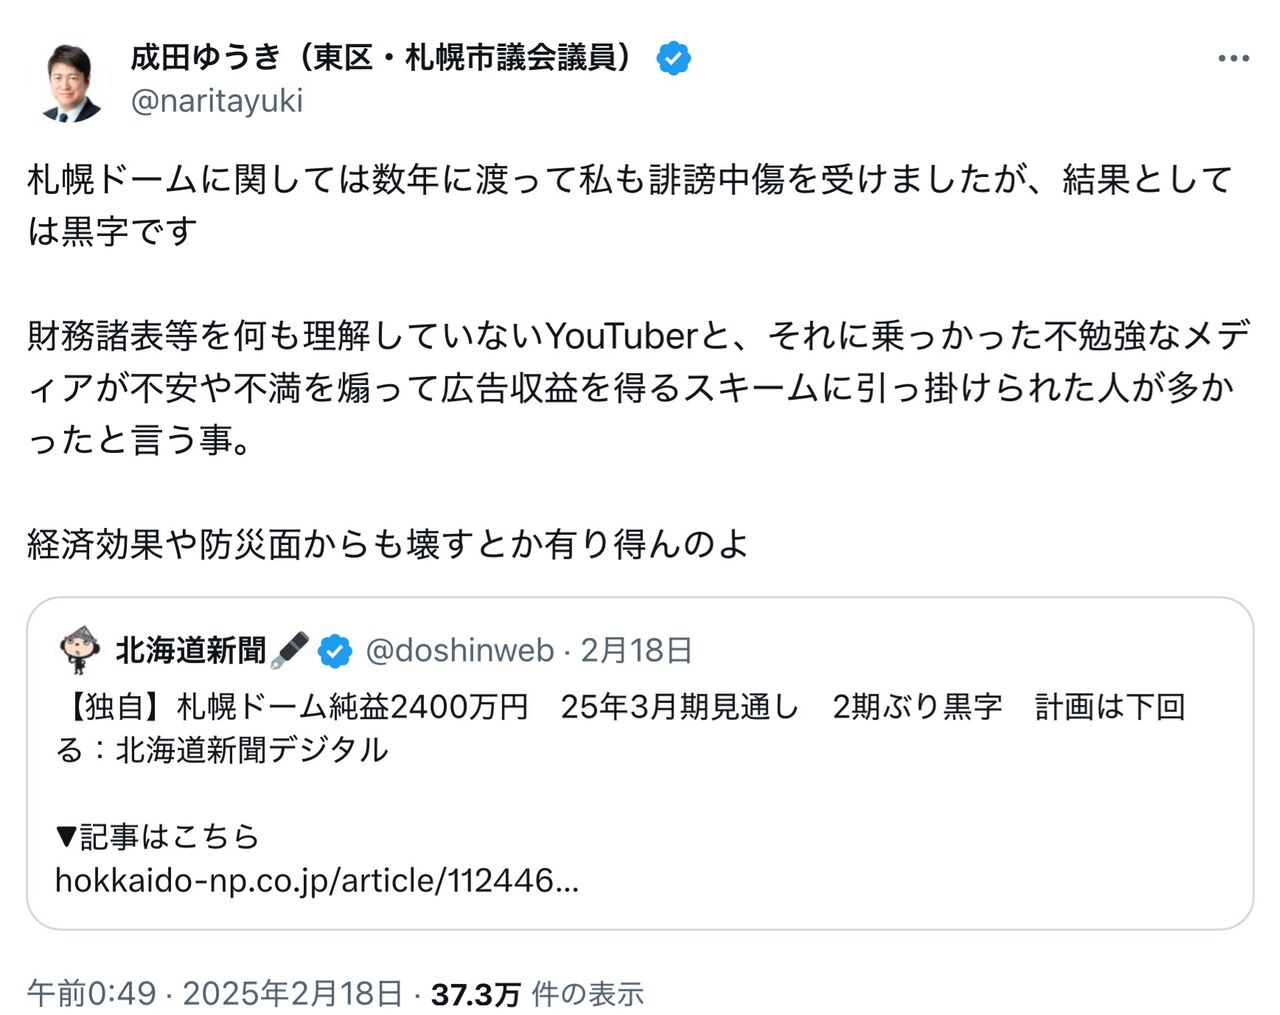Click the tweet's first paragraph about 札幌ドーム
The width and height of the screenshot is (1280, 1015).
point(630,205)
